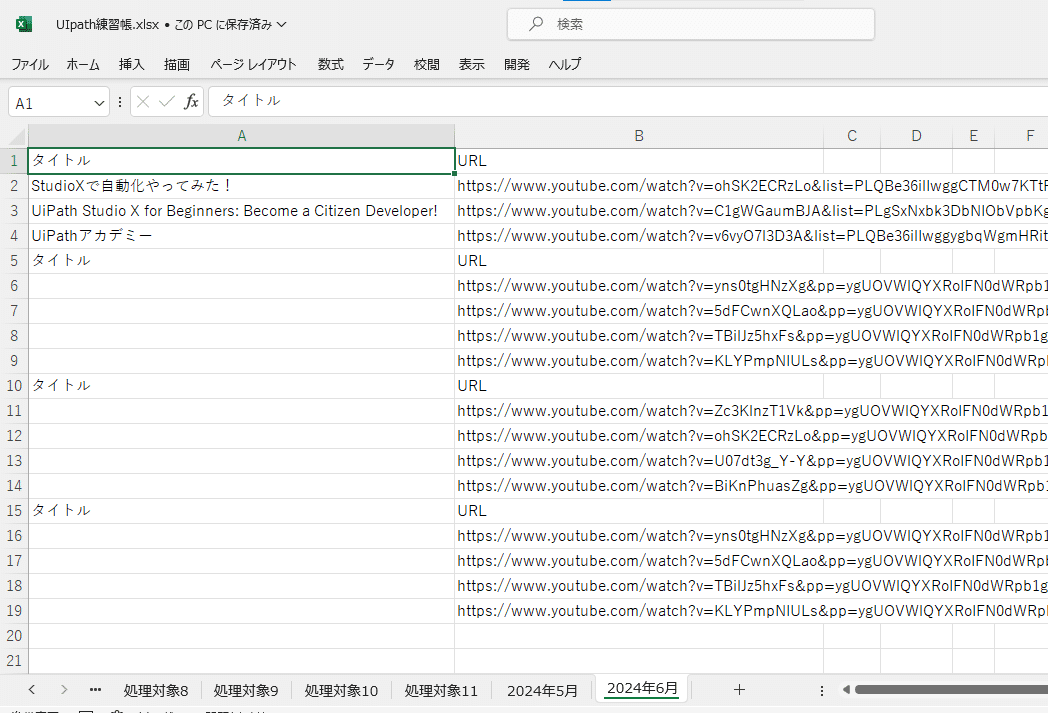
Task: Click タイトル cell in row 10
Action: tap(241, 386)
